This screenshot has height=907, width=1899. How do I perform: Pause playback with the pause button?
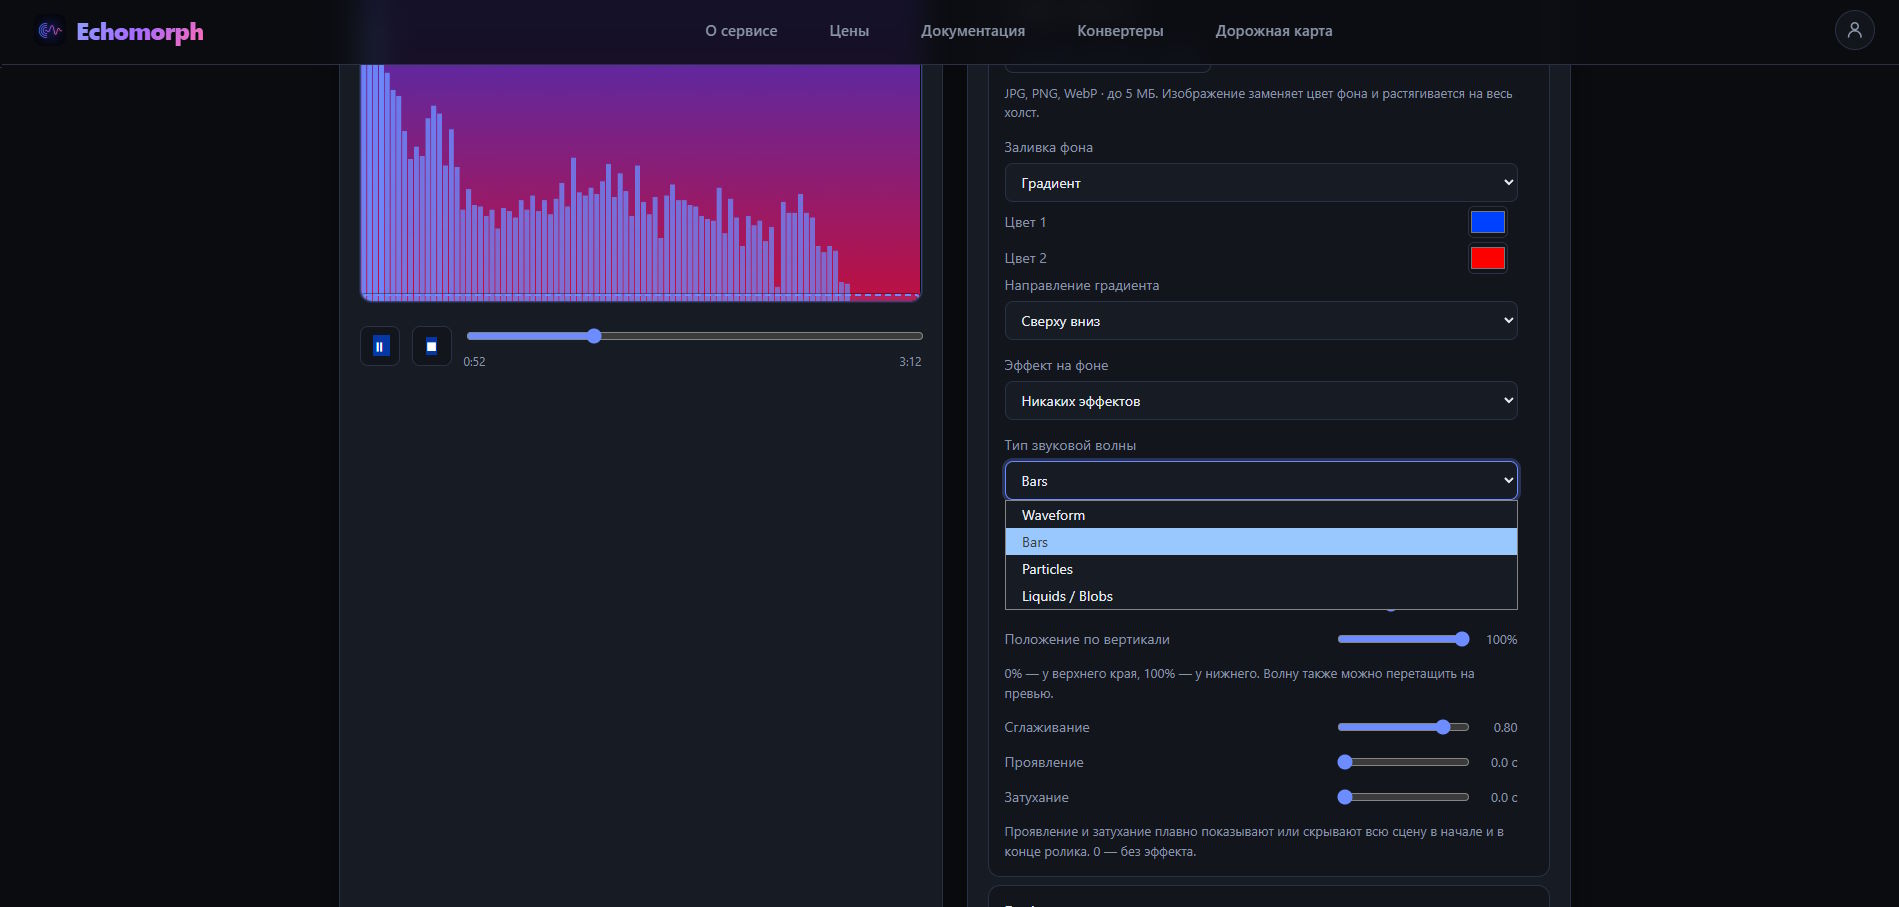coord(380,346)
